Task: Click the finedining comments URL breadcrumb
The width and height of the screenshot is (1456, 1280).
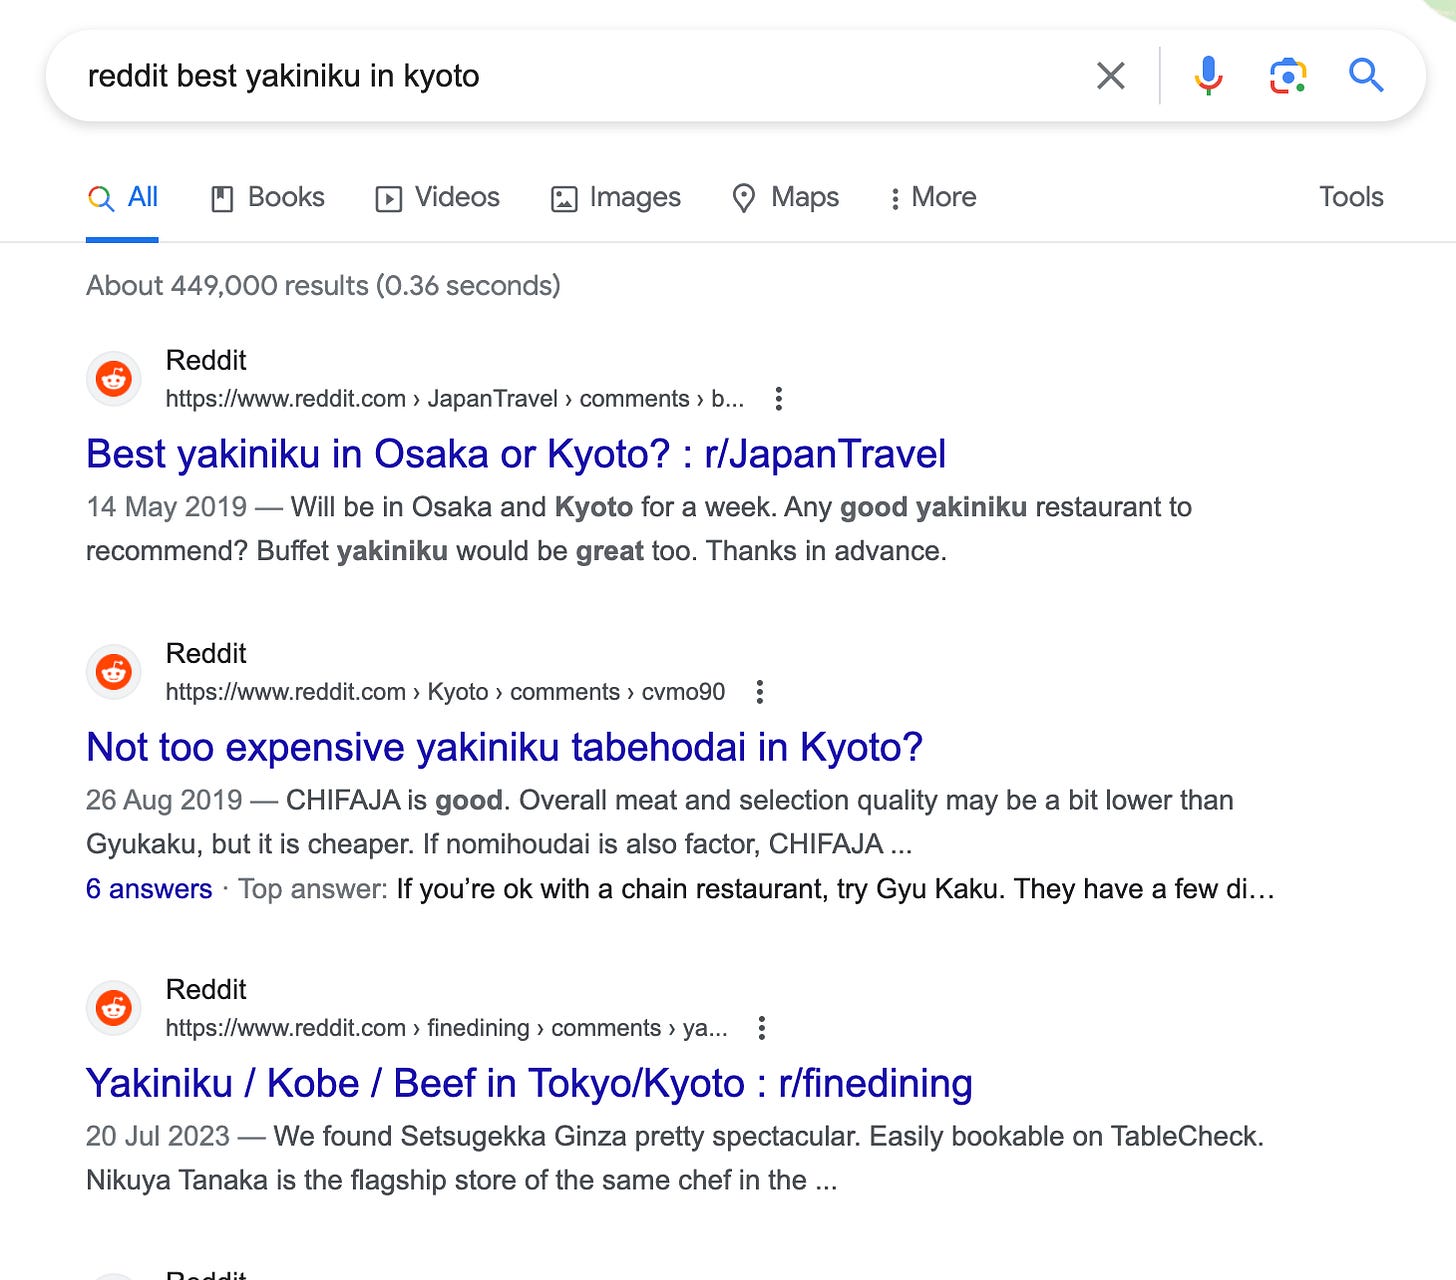Action: (446, 1028)
